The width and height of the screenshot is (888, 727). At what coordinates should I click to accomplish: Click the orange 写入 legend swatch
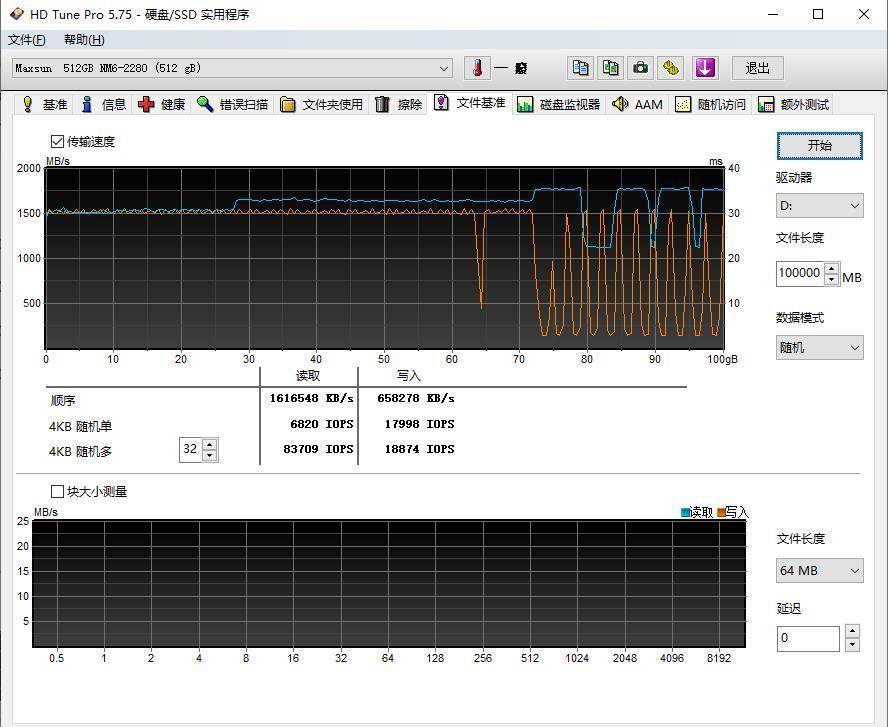[721, 512]
